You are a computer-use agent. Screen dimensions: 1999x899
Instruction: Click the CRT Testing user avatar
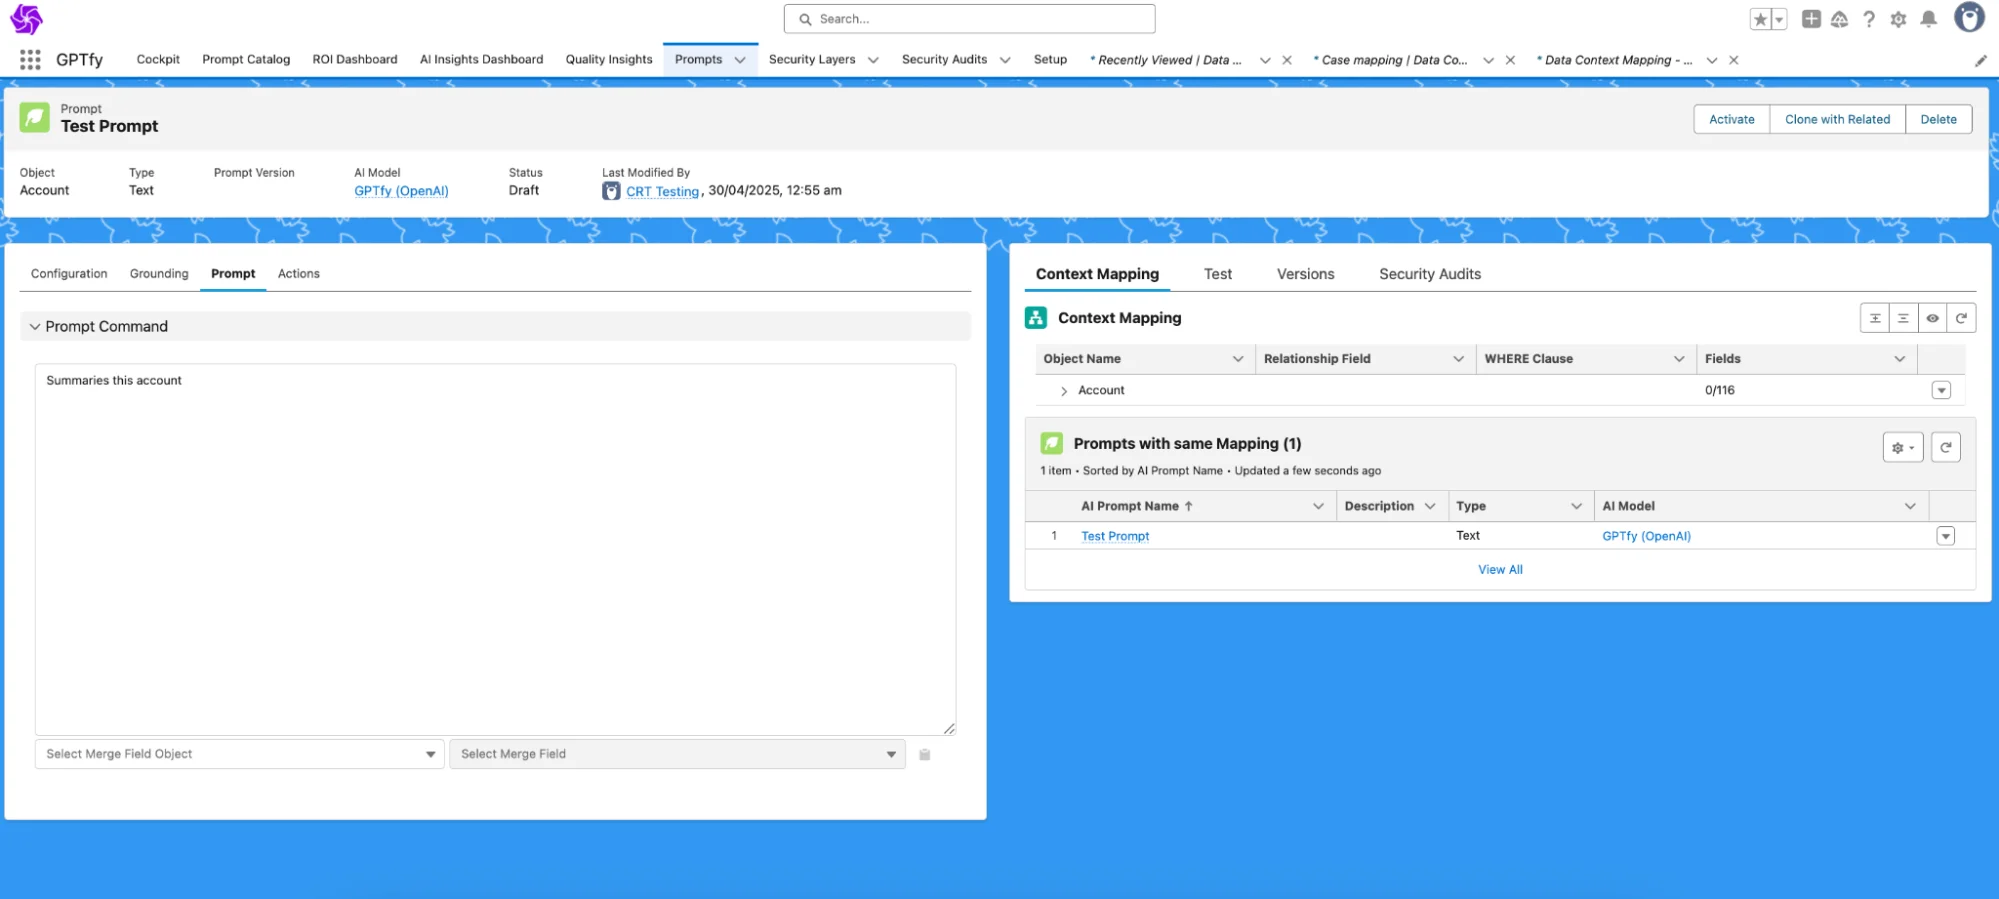coord(611,191)
